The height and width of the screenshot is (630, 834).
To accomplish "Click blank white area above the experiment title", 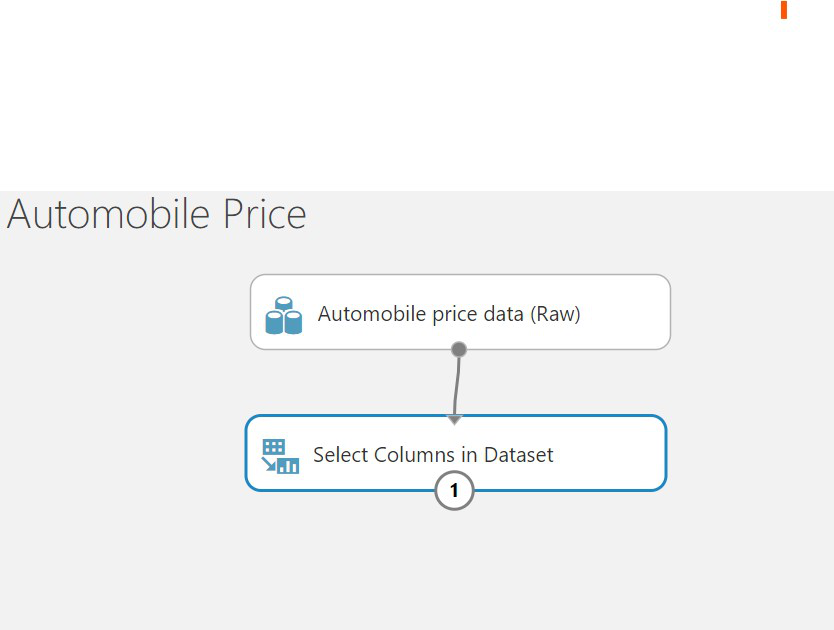I will tap(400, 100).
